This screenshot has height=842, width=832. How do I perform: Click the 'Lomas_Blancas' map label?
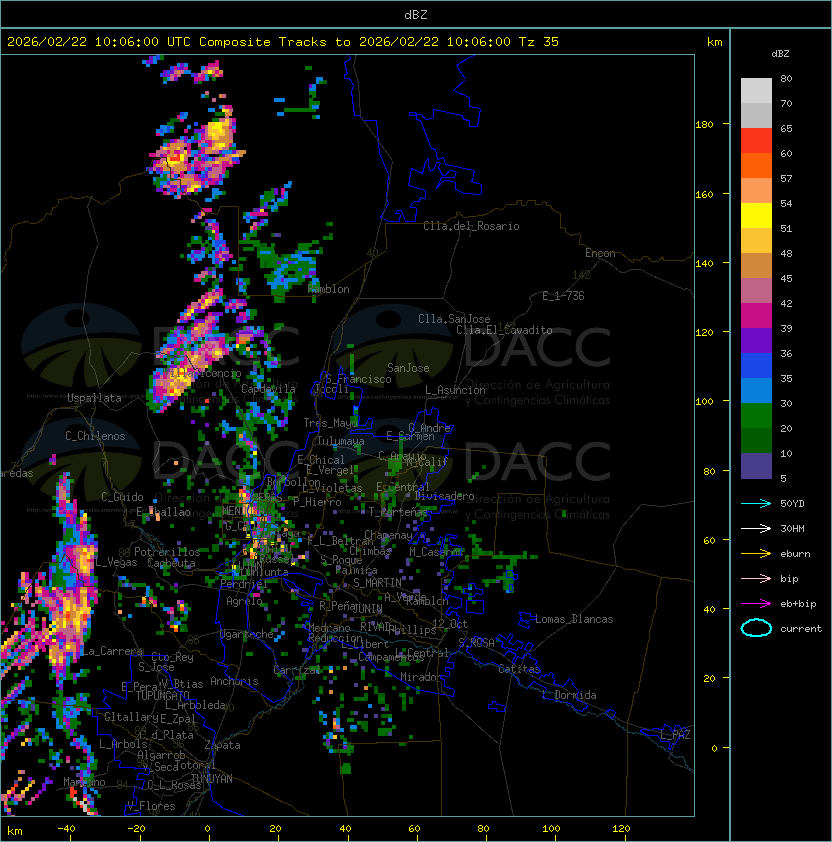574,619
